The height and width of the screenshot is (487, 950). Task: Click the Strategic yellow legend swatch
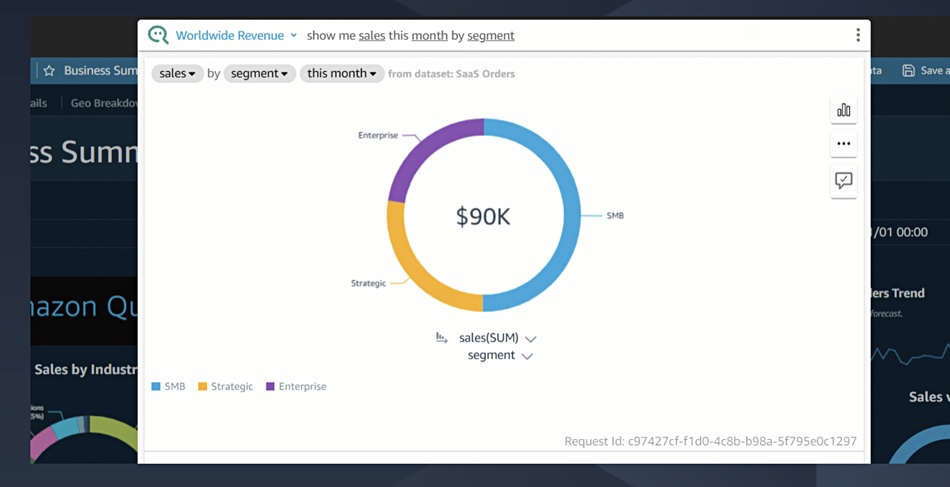click(x=202, y=386)
